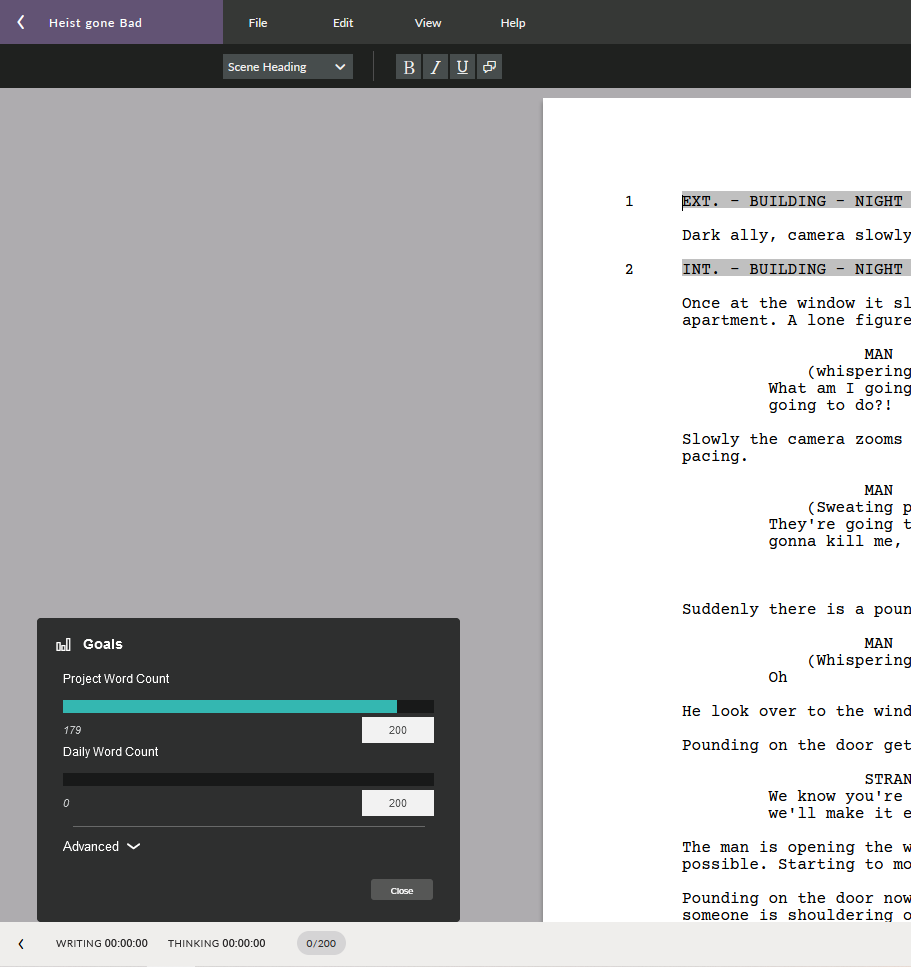Click the action line Slowly the camera zooms

(793, 439)
